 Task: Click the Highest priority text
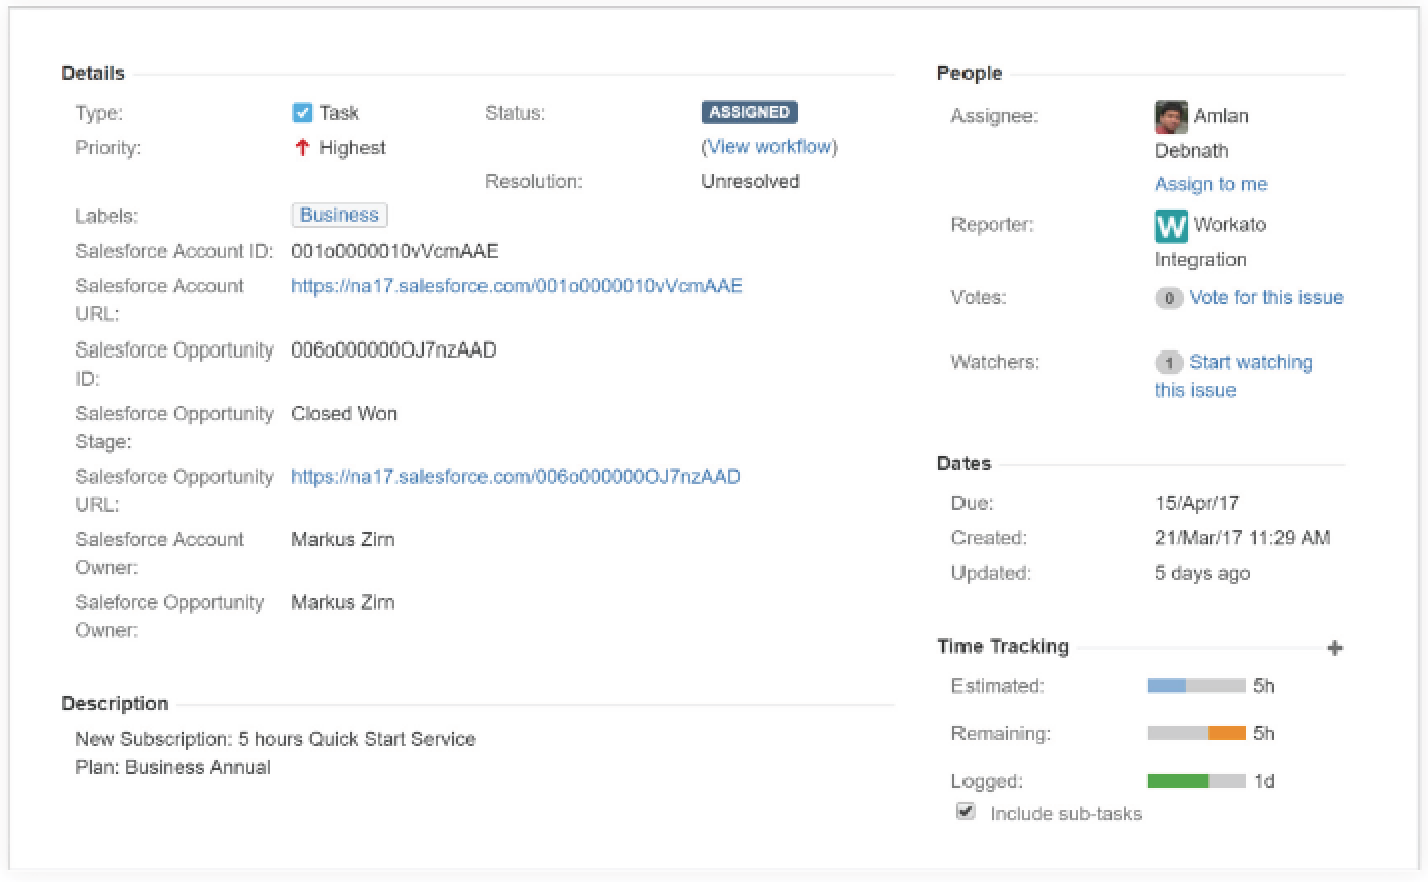(352, 148)
